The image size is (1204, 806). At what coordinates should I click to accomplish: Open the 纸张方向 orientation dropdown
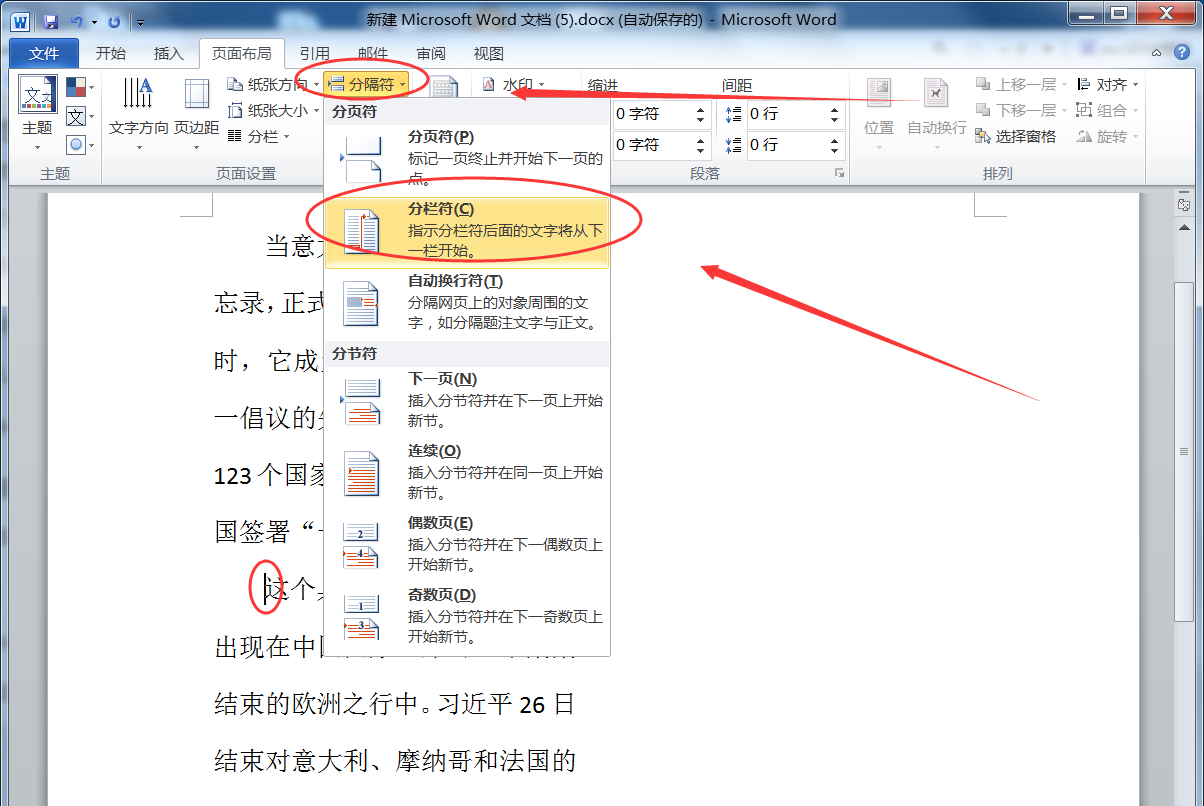(273, 85)
